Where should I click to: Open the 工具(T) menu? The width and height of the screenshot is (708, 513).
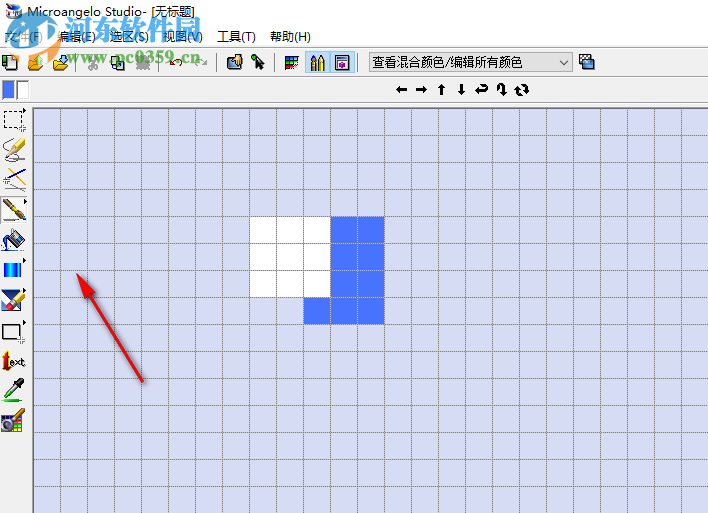[236, 37]
